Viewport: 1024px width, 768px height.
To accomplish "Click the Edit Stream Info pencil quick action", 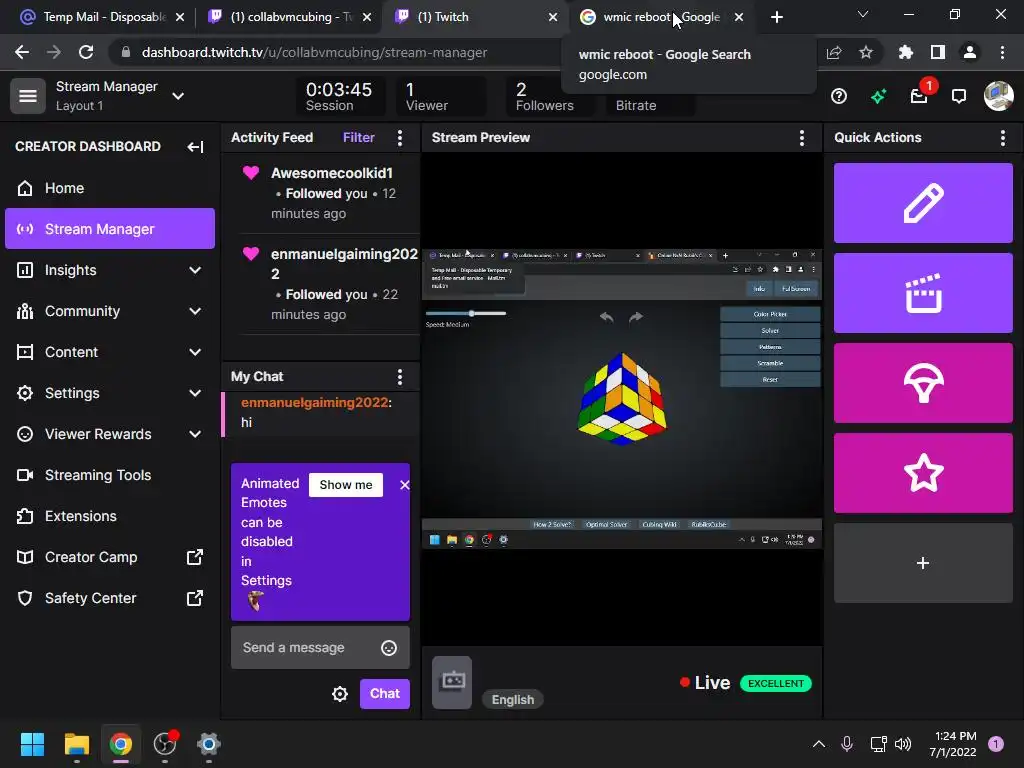I will 923,203.
